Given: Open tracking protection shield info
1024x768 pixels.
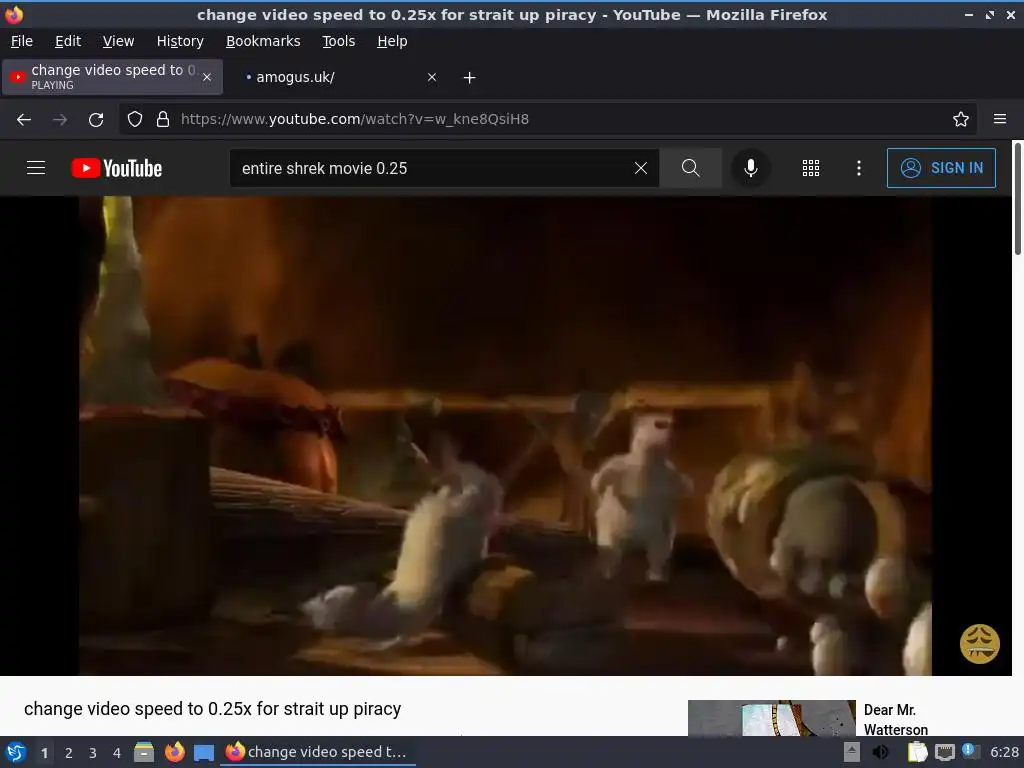Looking at the screenshot, I should tap(135, 119).
